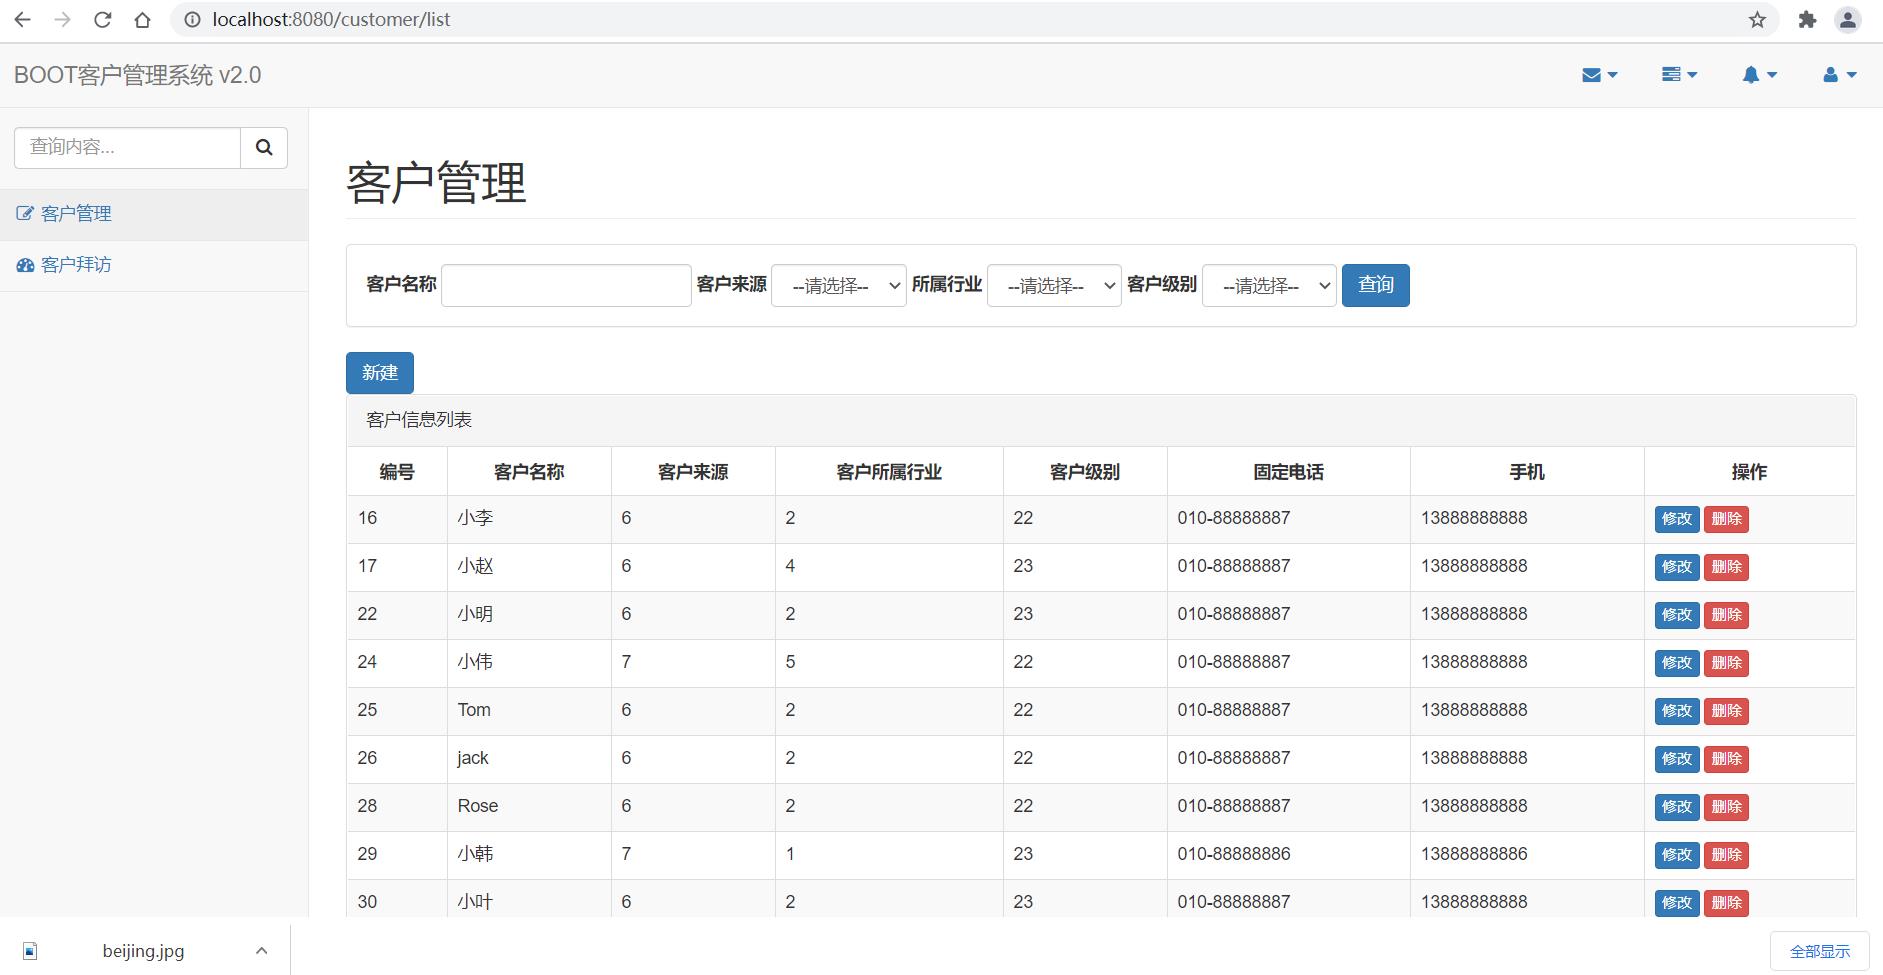1883x975 pixels.
Task: Click 删除 for customer 小李
Action: 1726,519
